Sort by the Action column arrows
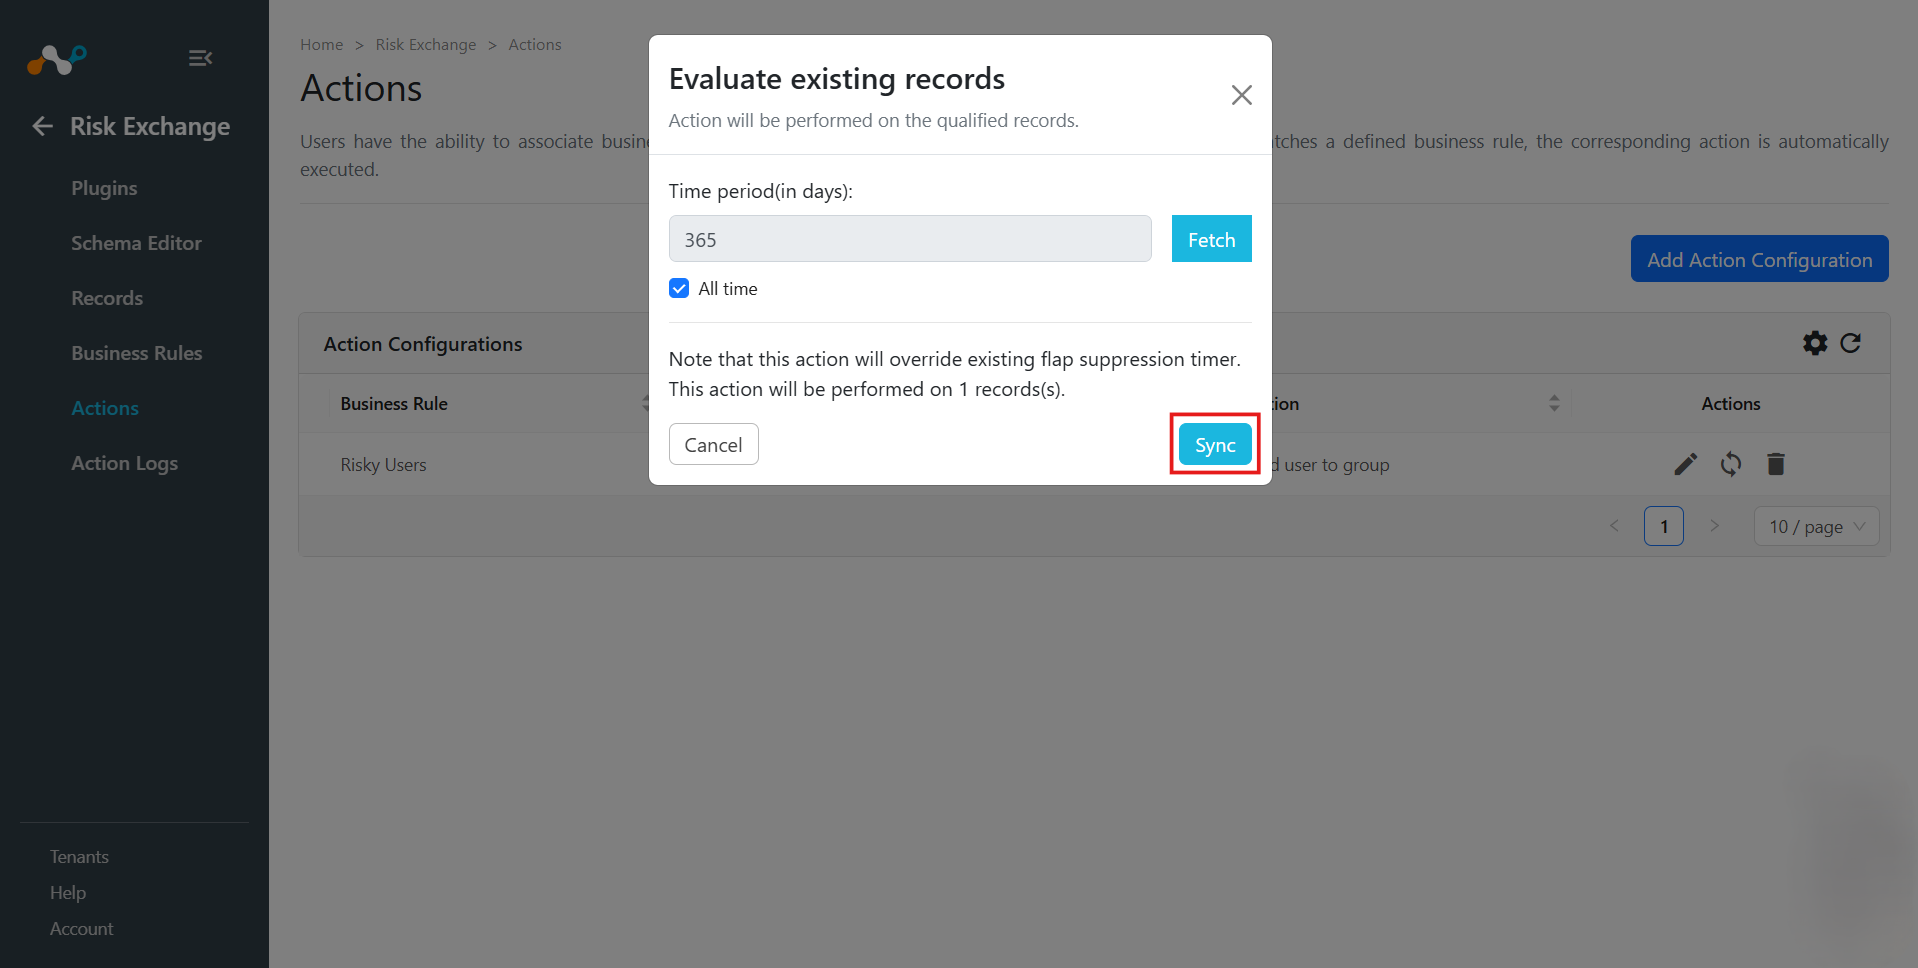 click(1554, 403)
